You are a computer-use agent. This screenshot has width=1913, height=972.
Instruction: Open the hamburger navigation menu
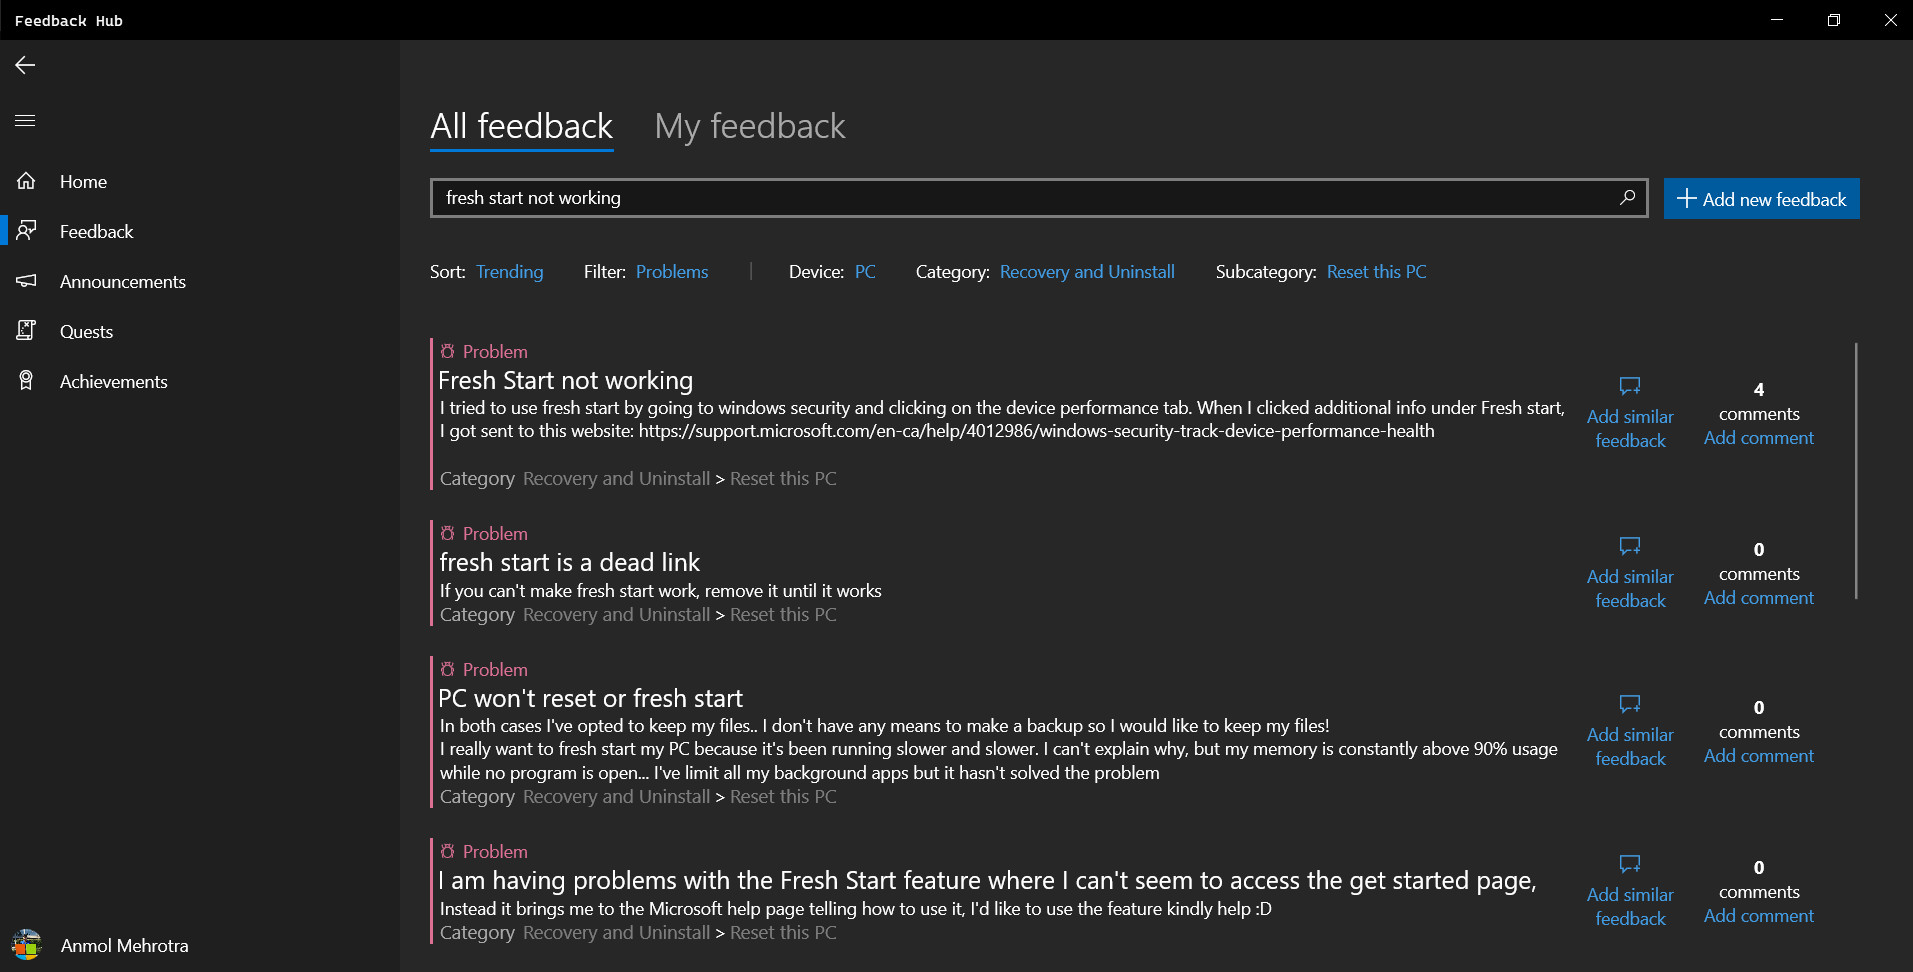(25, 120)
